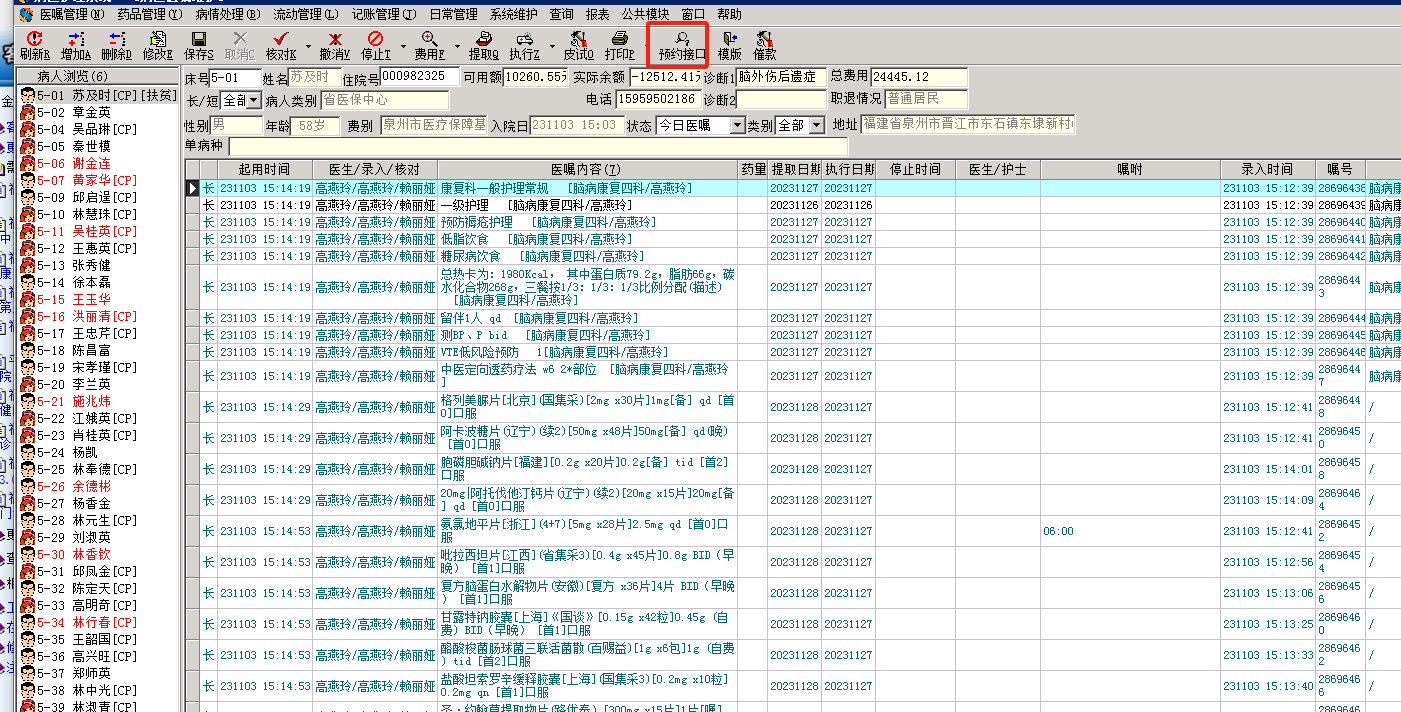Image resolution: width=1401 pixels, height=712 pixels.
Task: Click the 停止时间 column header
Action: point(915,169)
